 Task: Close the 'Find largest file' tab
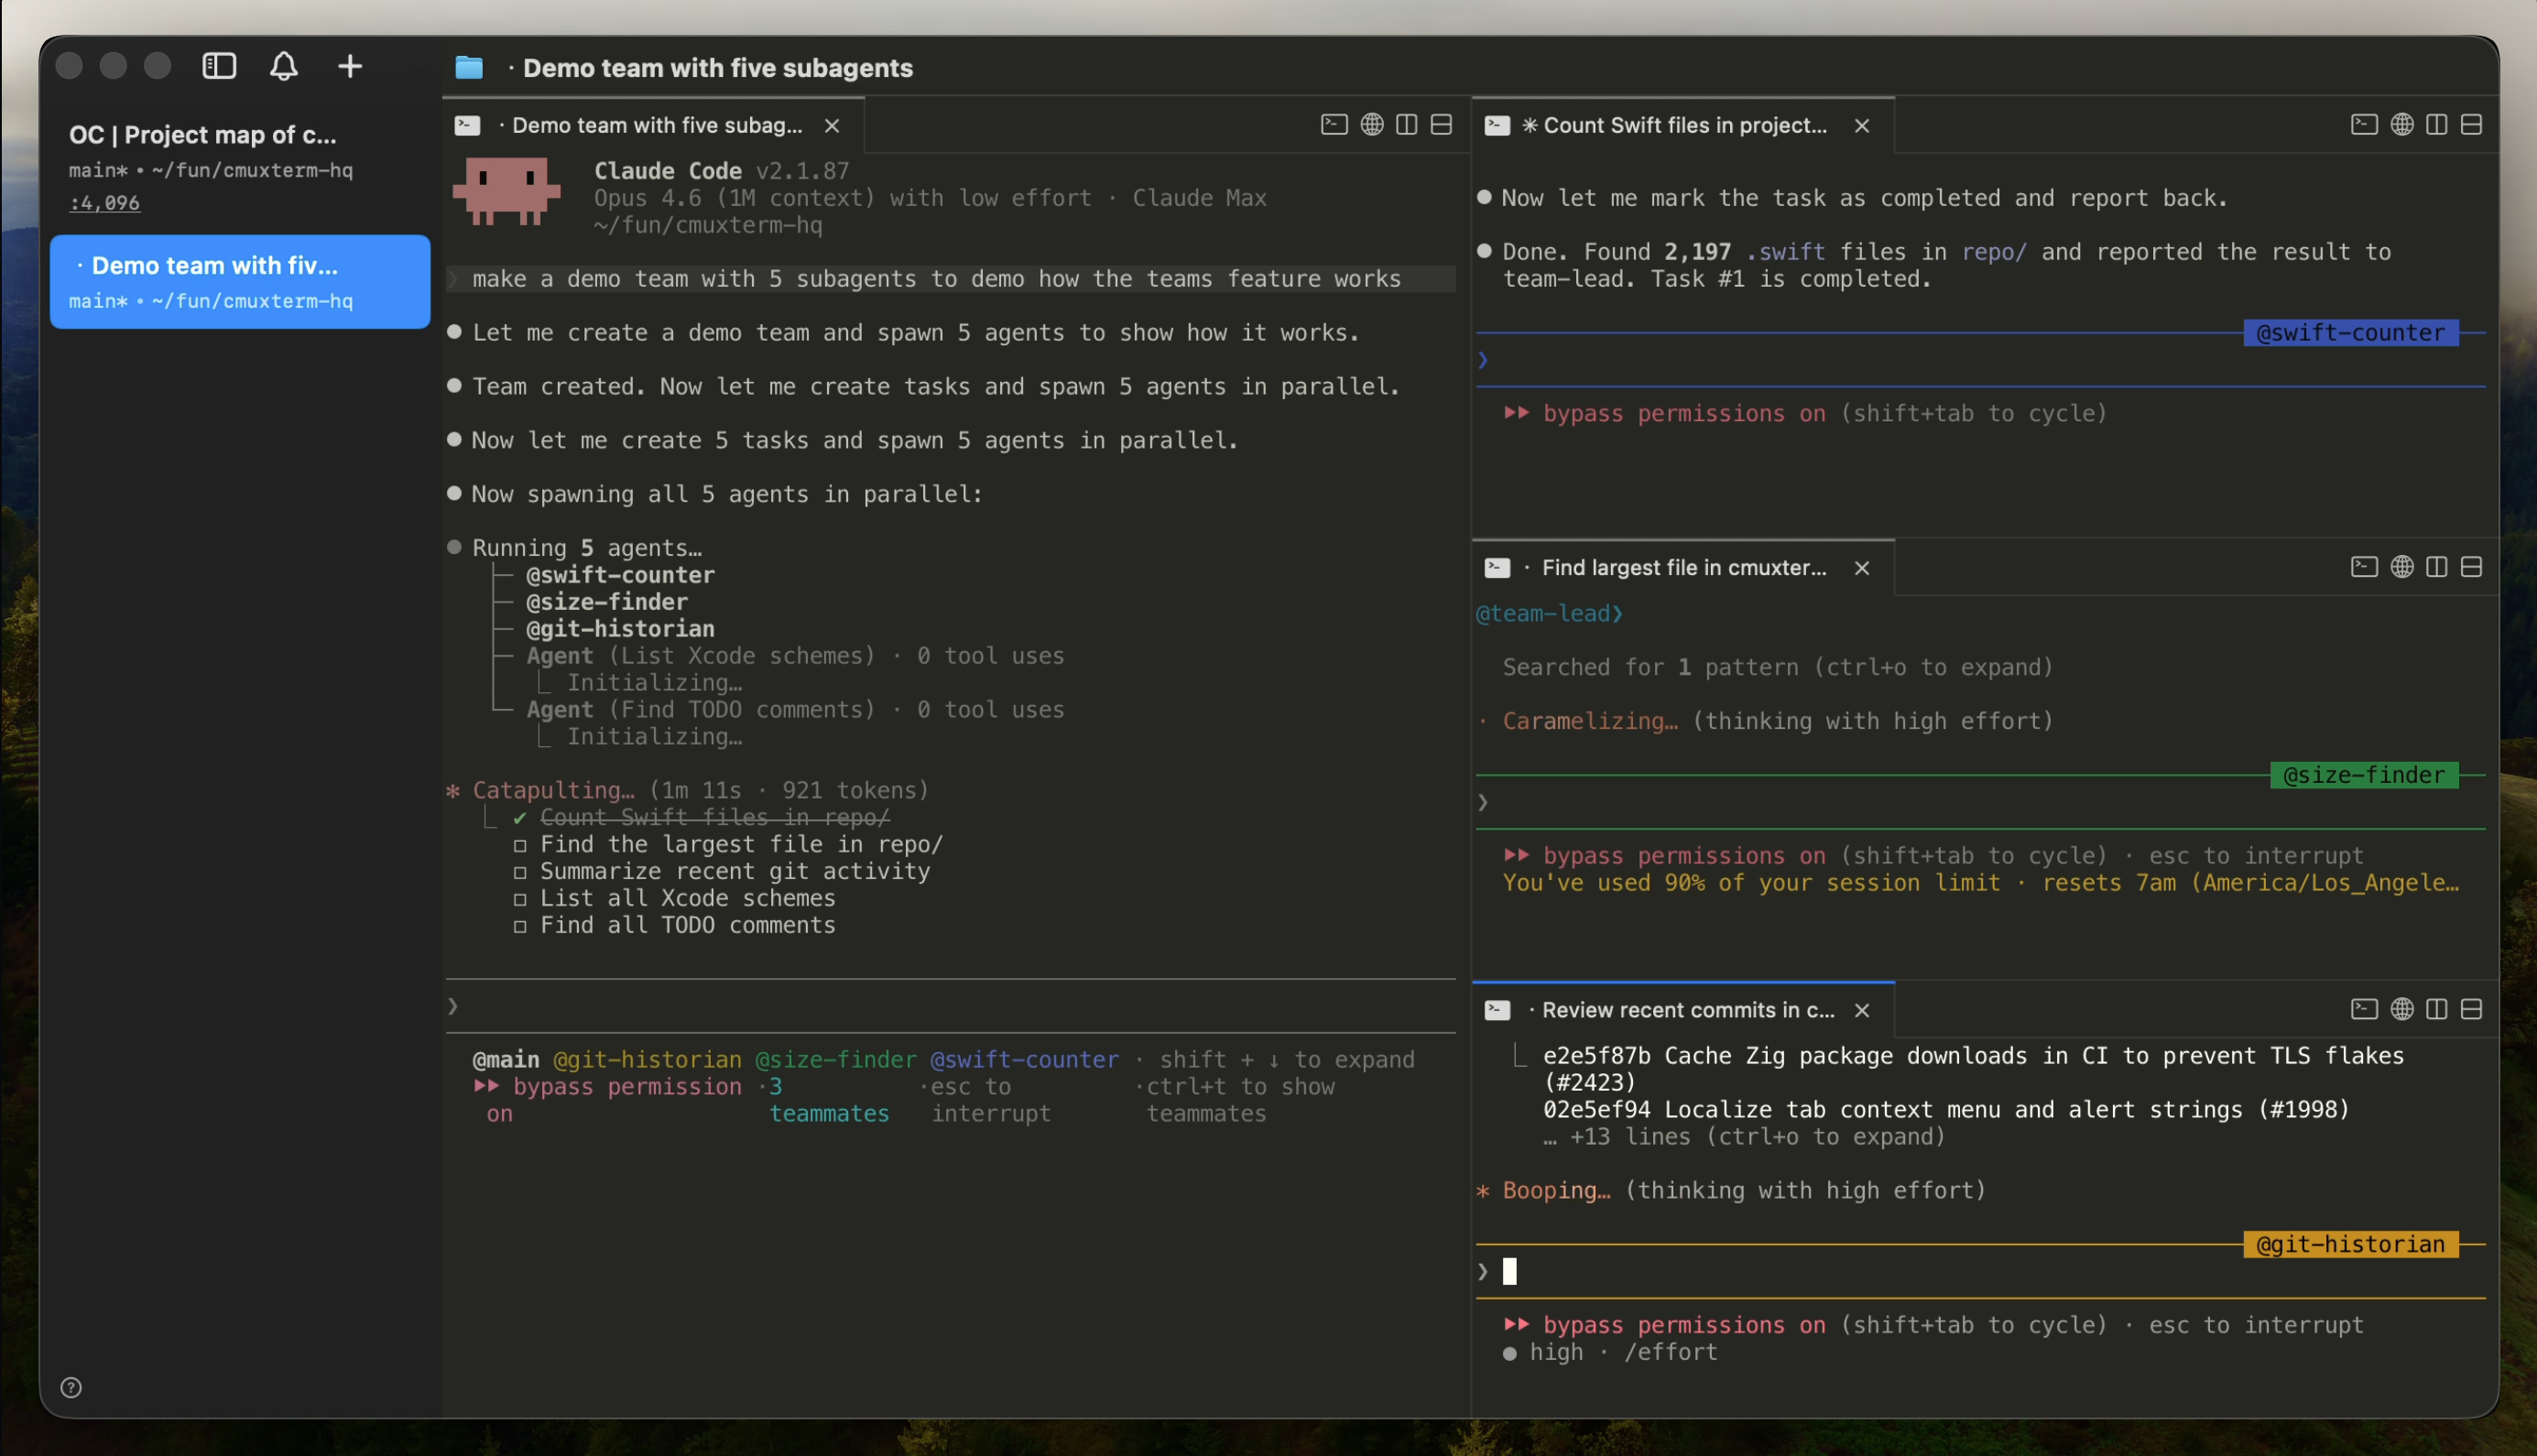coord(1861,568)
